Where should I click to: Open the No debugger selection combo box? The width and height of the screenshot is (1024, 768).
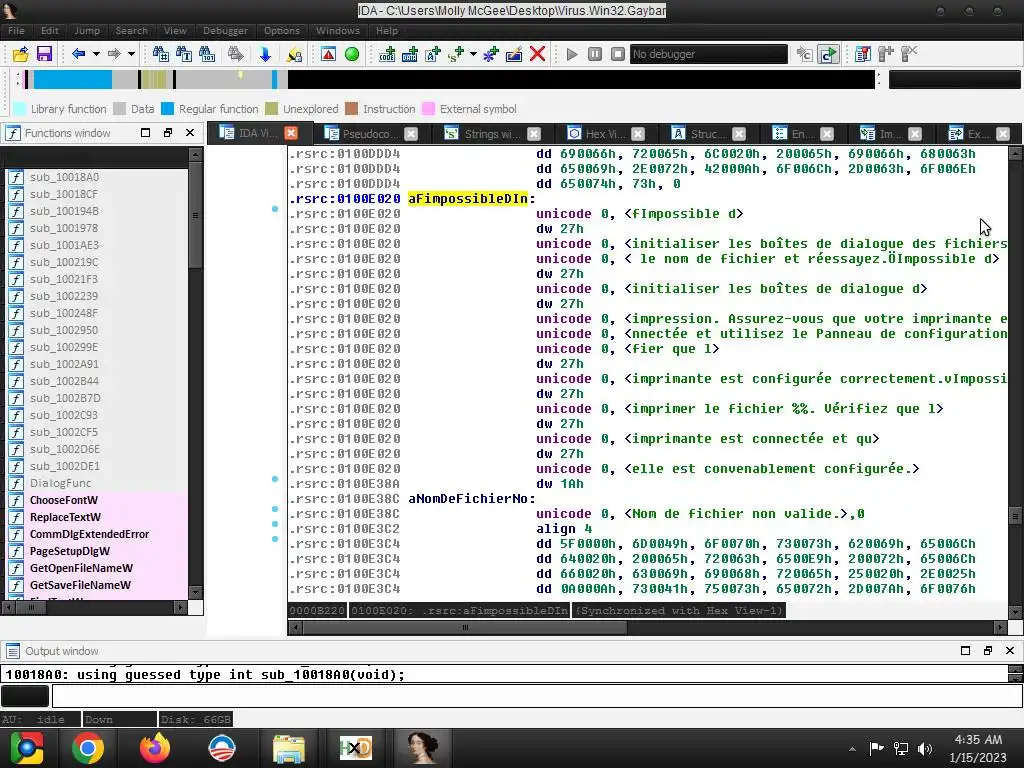709,54
